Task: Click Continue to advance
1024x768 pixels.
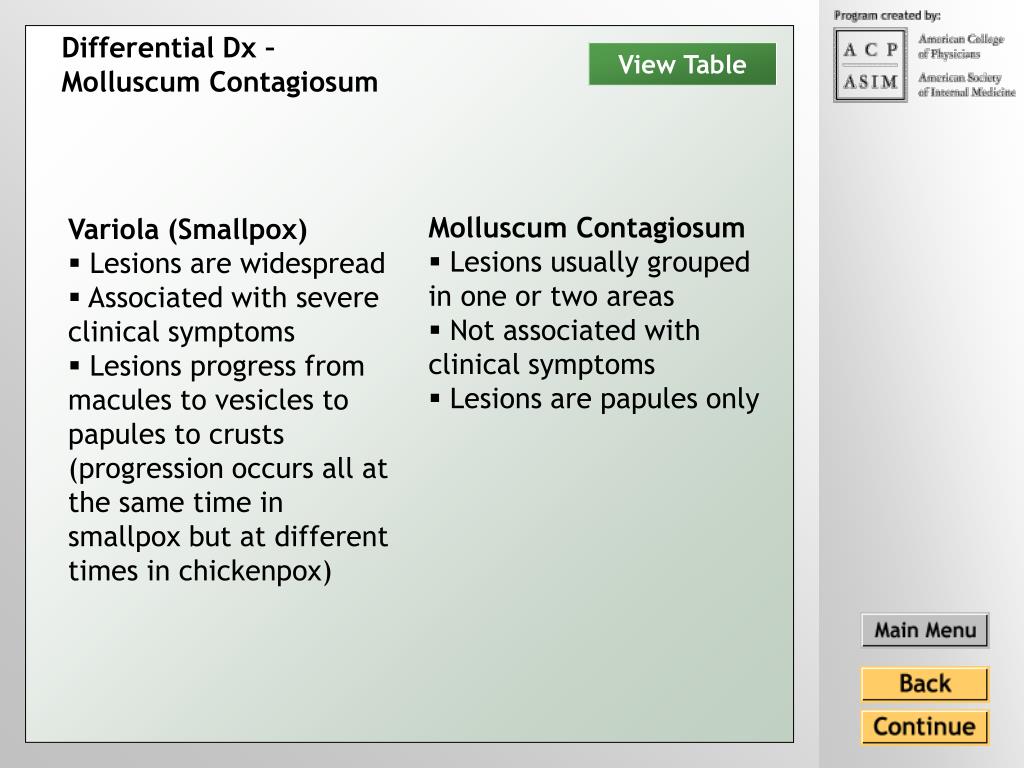Action: tap(925, 727)
